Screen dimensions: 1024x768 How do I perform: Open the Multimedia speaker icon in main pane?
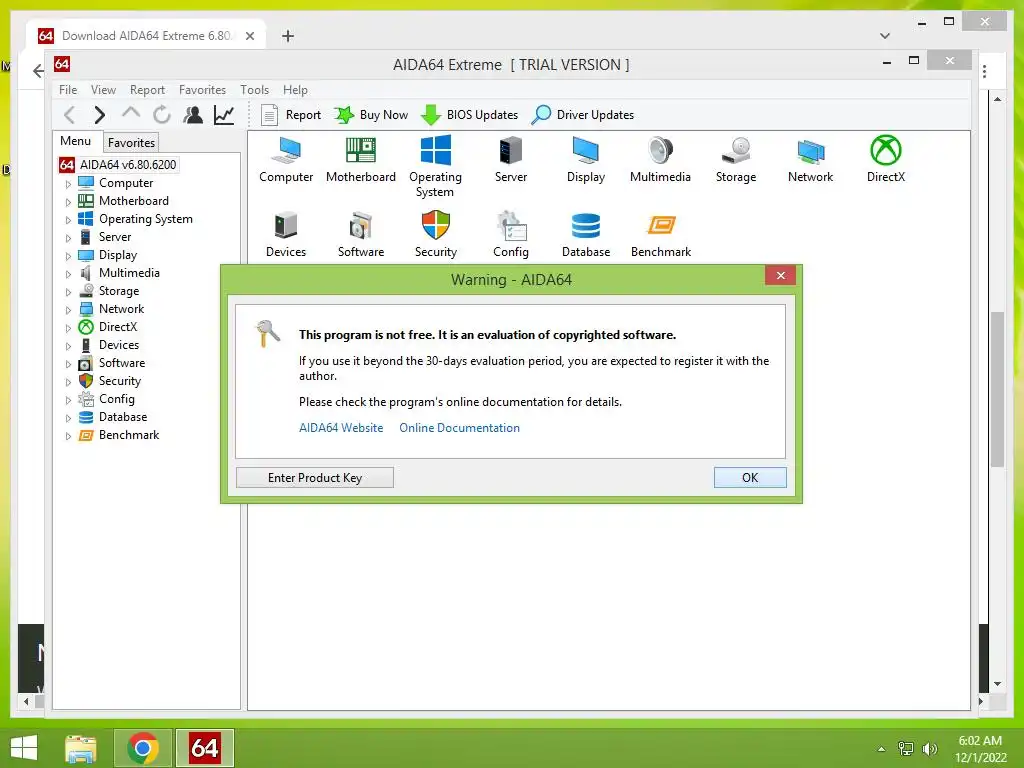pos(660,159)
